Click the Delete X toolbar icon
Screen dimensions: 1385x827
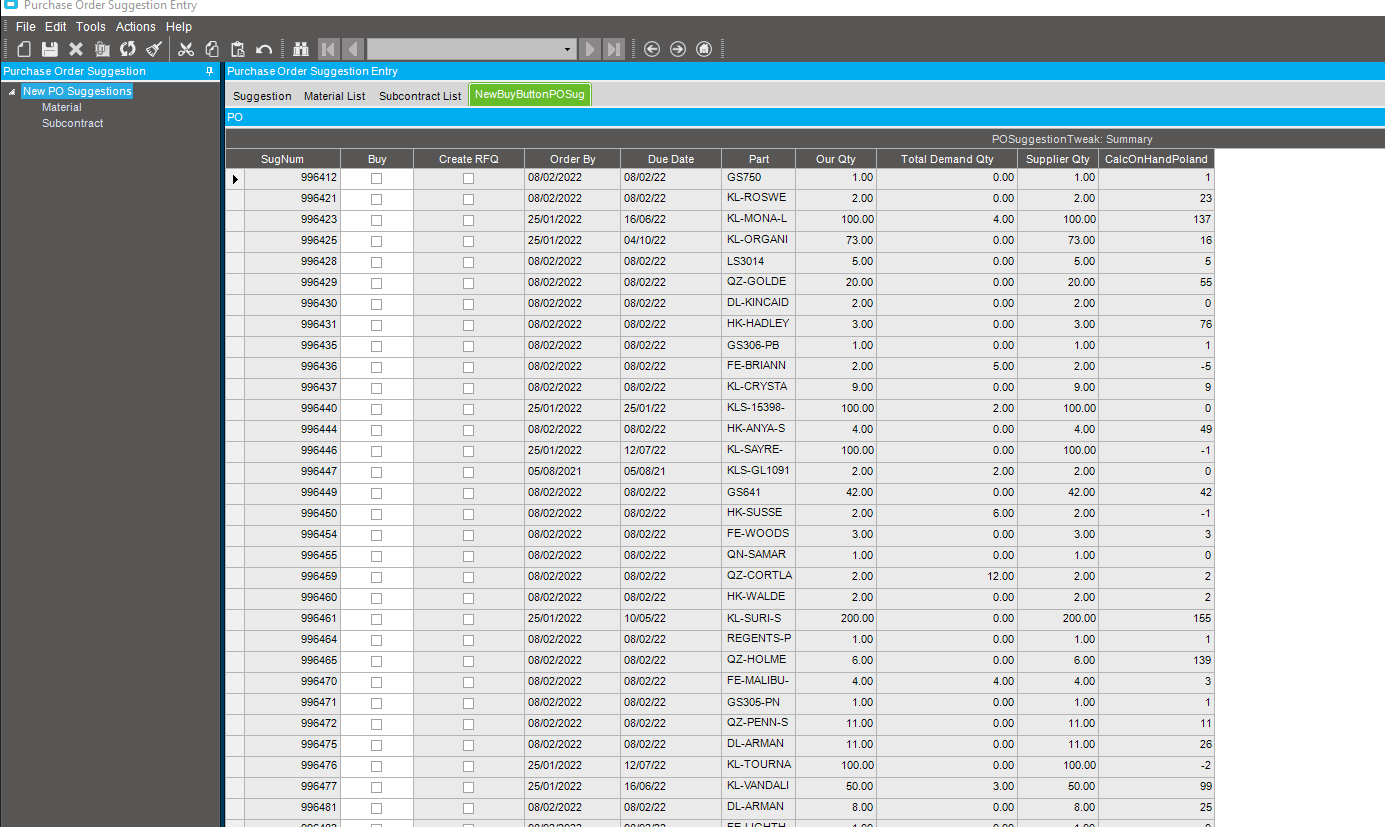click(x=76, y=49)
